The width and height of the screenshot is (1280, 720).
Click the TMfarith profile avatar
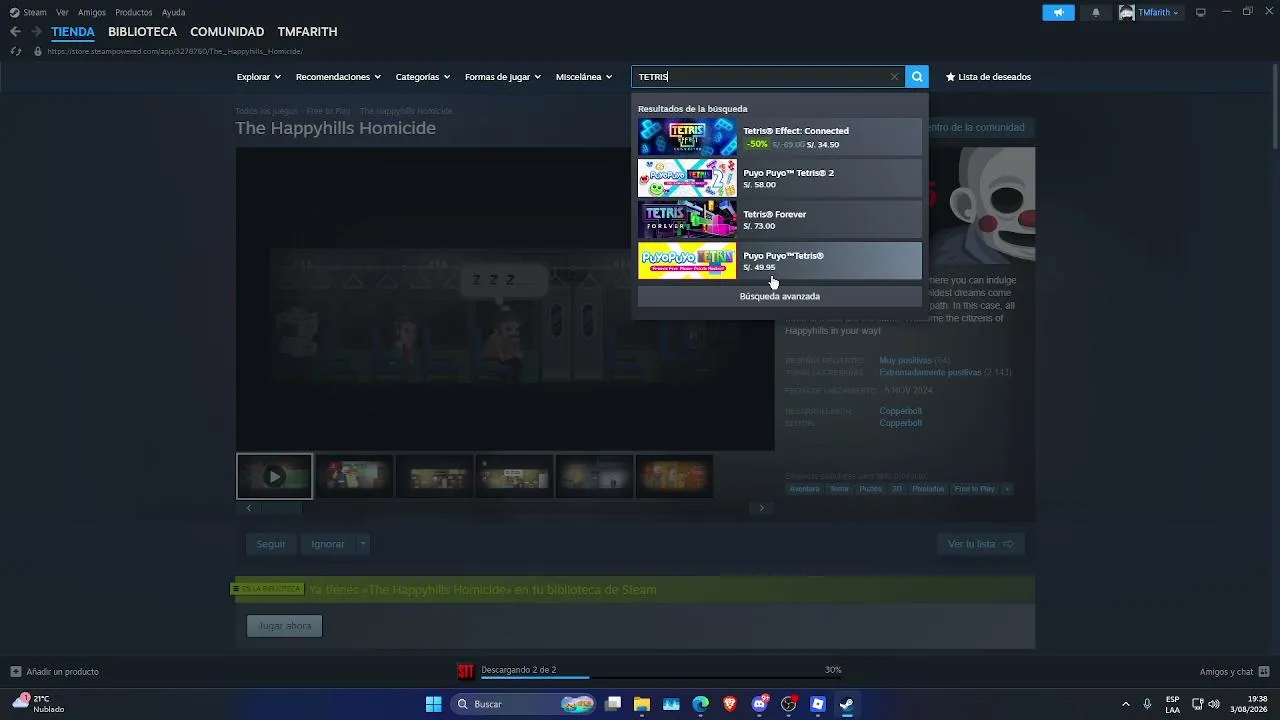(x=1127, y=12)
